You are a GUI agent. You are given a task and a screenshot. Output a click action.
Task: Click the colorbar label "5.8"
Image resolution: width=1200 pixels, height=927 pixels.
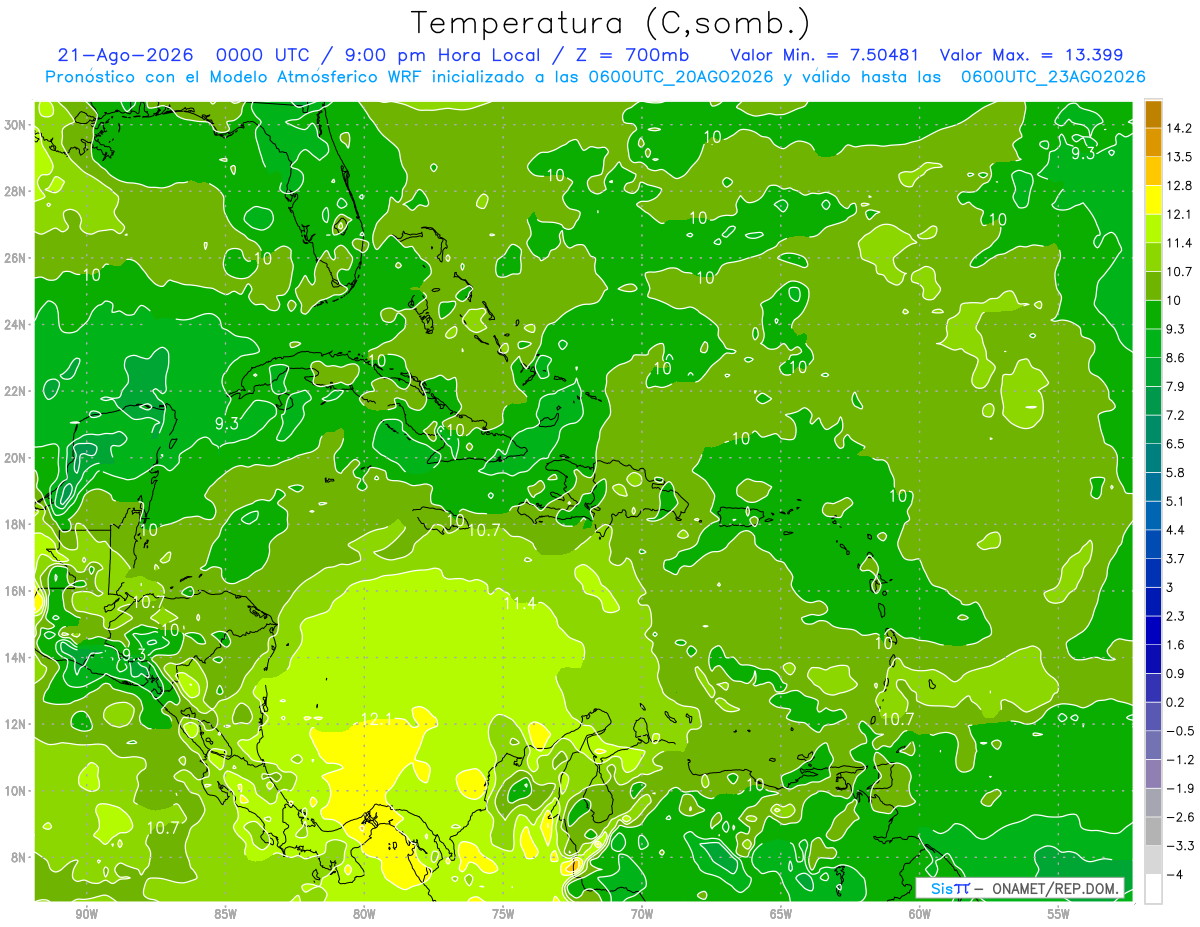tap(1175, 473)
